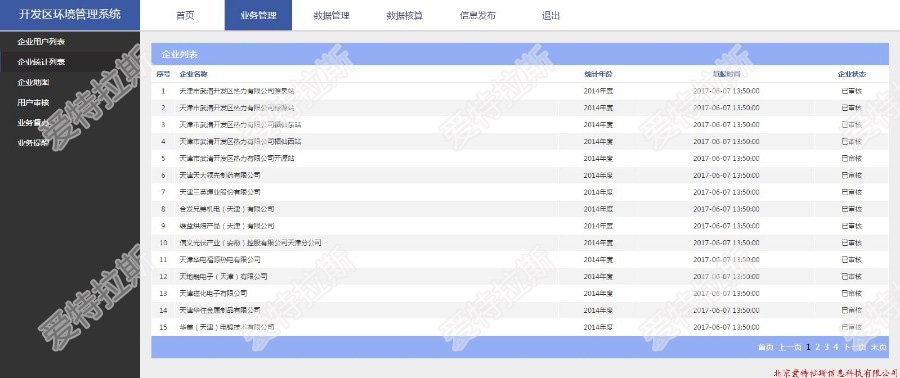Open 企业地图 in the sidebar
The height and width of the screenshot is (378, 900).
click(x=33, y=82)
